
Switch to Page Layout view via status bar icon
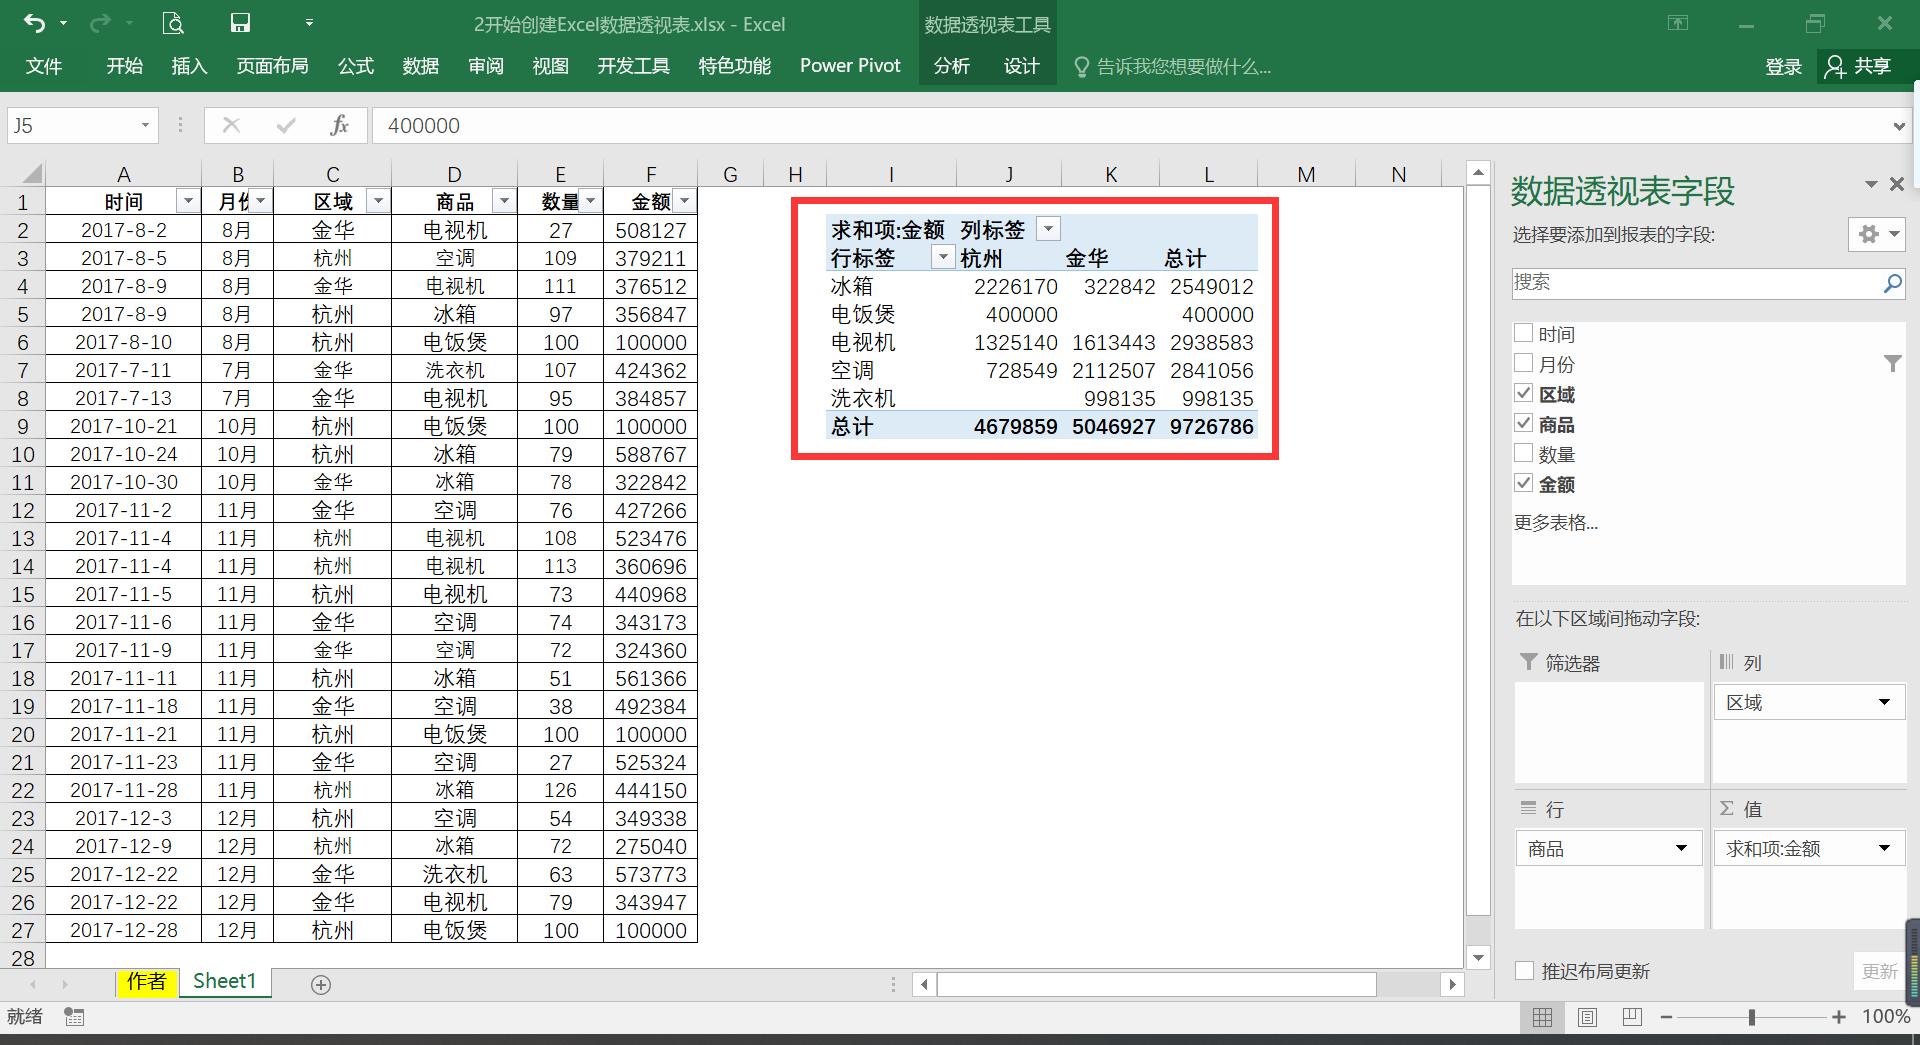(1586, 1017)
